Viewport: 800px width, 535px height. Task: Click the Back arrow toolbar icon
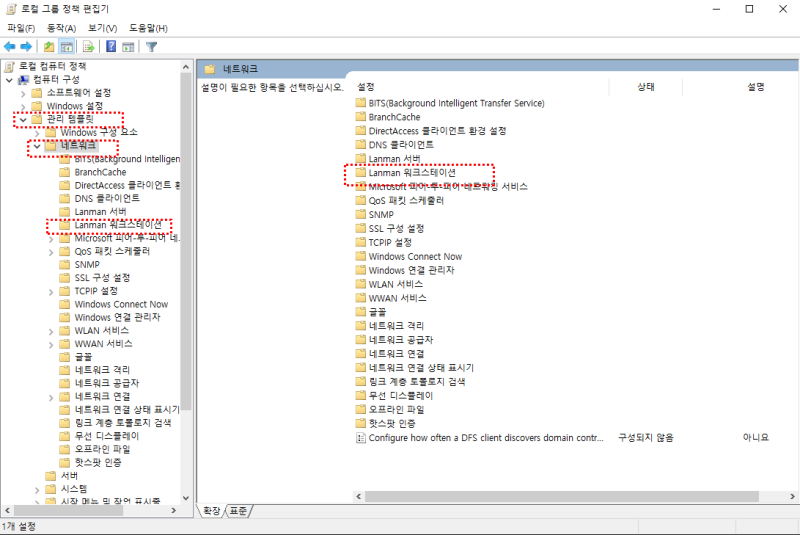pos(9,47)
